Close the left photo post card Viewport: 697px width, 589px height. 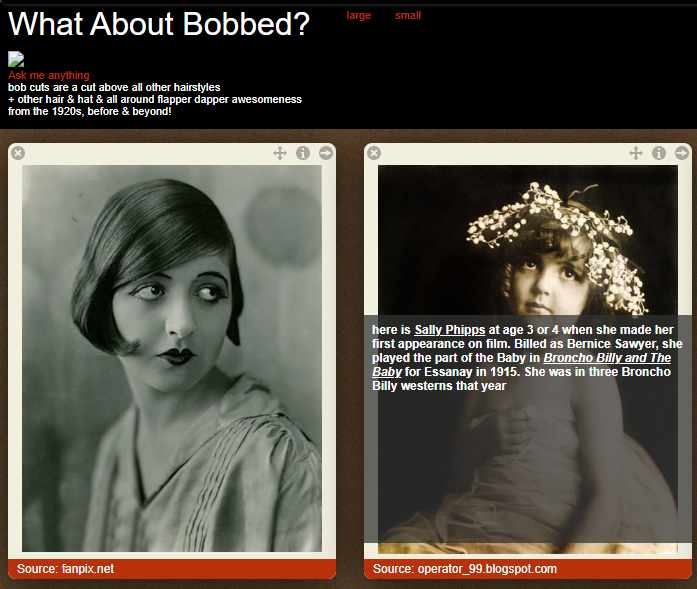tap(18, 153)
